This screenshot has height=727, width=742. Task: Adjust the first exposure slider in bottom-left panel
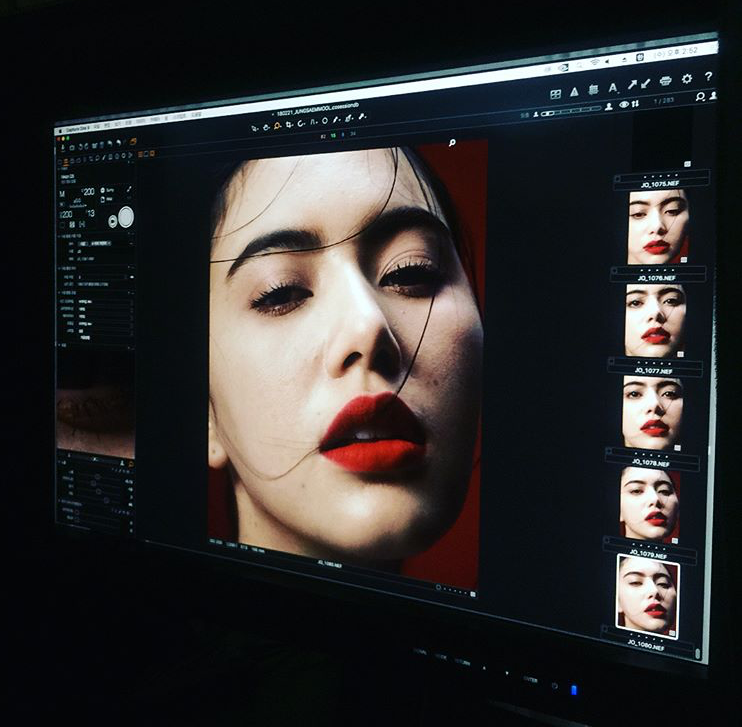click(97, 477)
